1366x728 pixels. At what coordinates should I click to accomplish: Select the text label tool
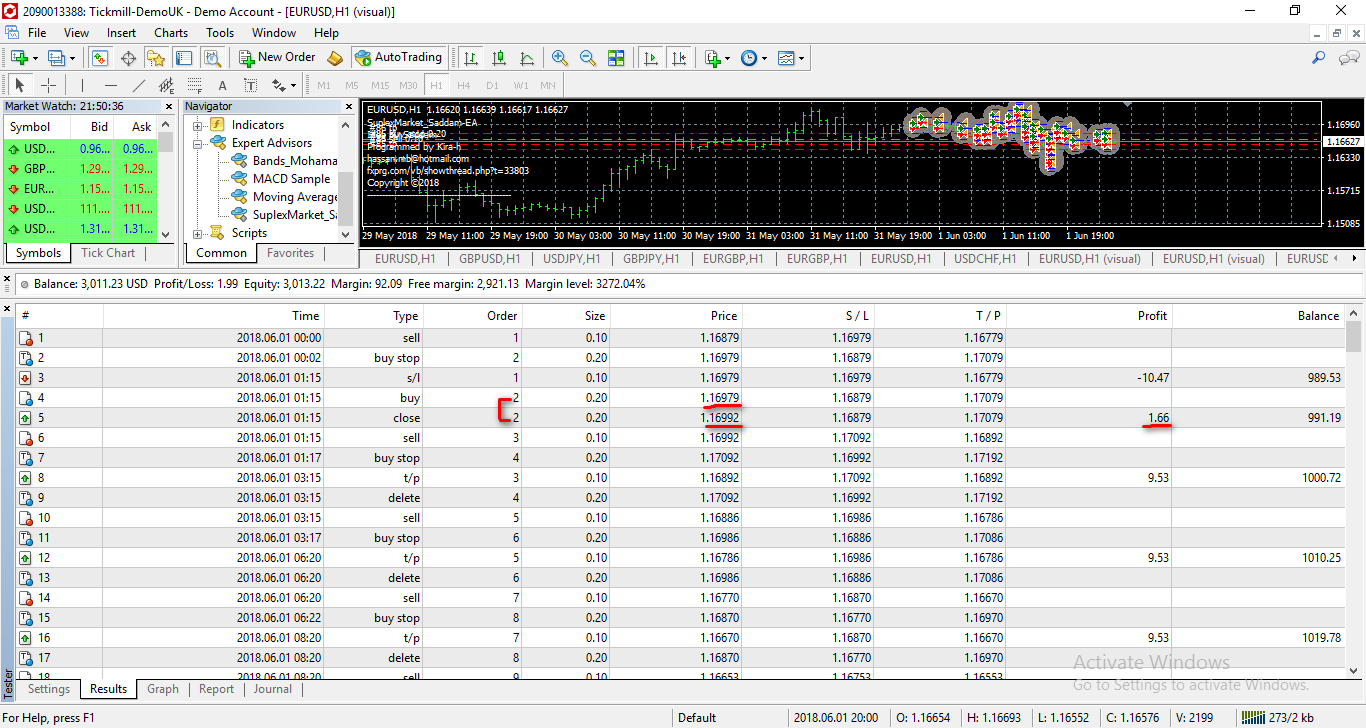click(x=222, y=85)
